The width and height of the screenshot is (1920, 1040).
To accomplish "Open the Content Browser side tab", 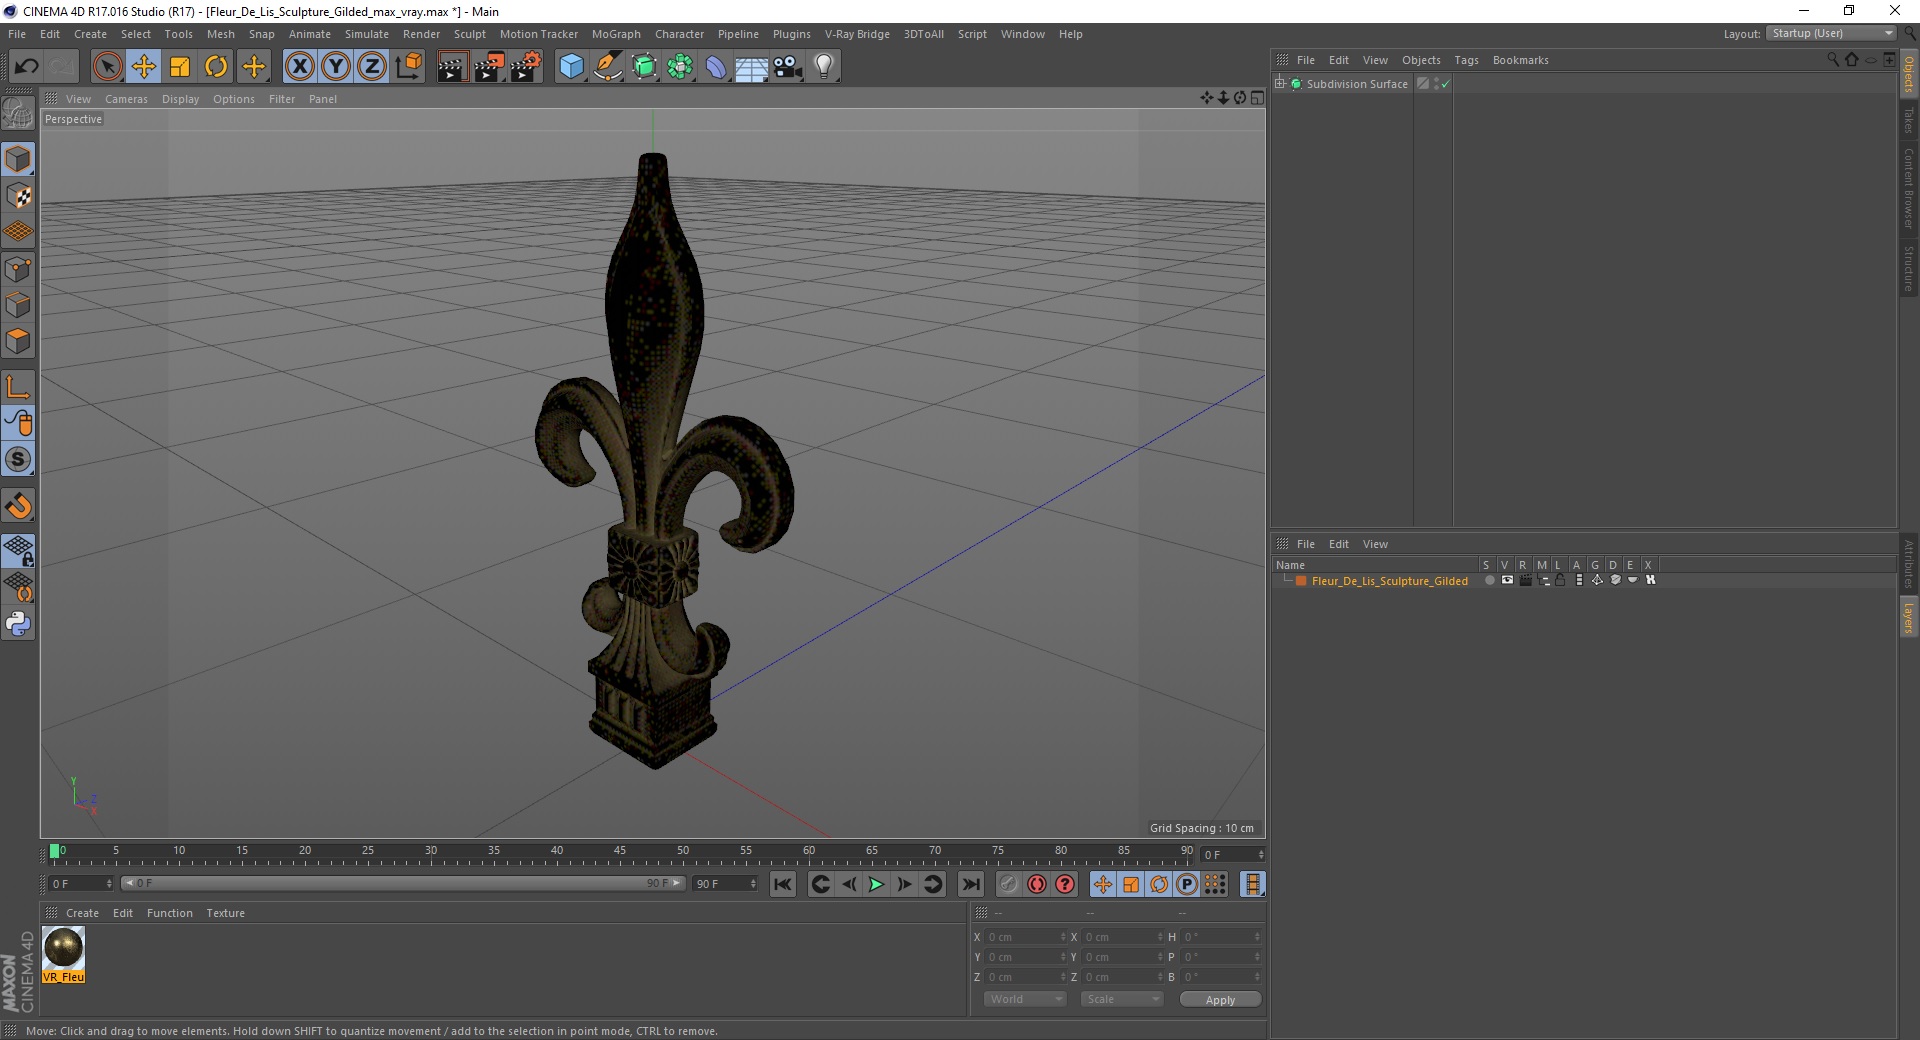I will tap(1908, 188).
